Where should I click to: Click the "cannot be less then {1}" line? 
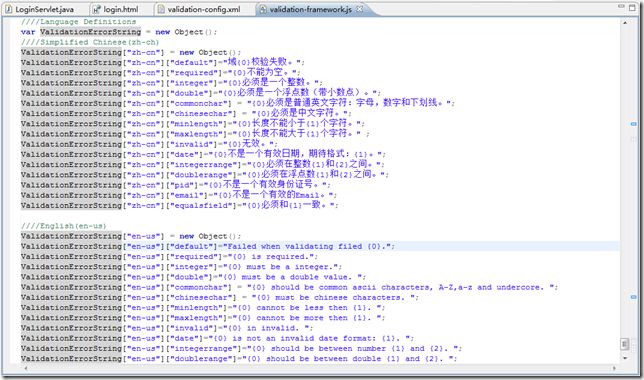click(x=203, y=308)
